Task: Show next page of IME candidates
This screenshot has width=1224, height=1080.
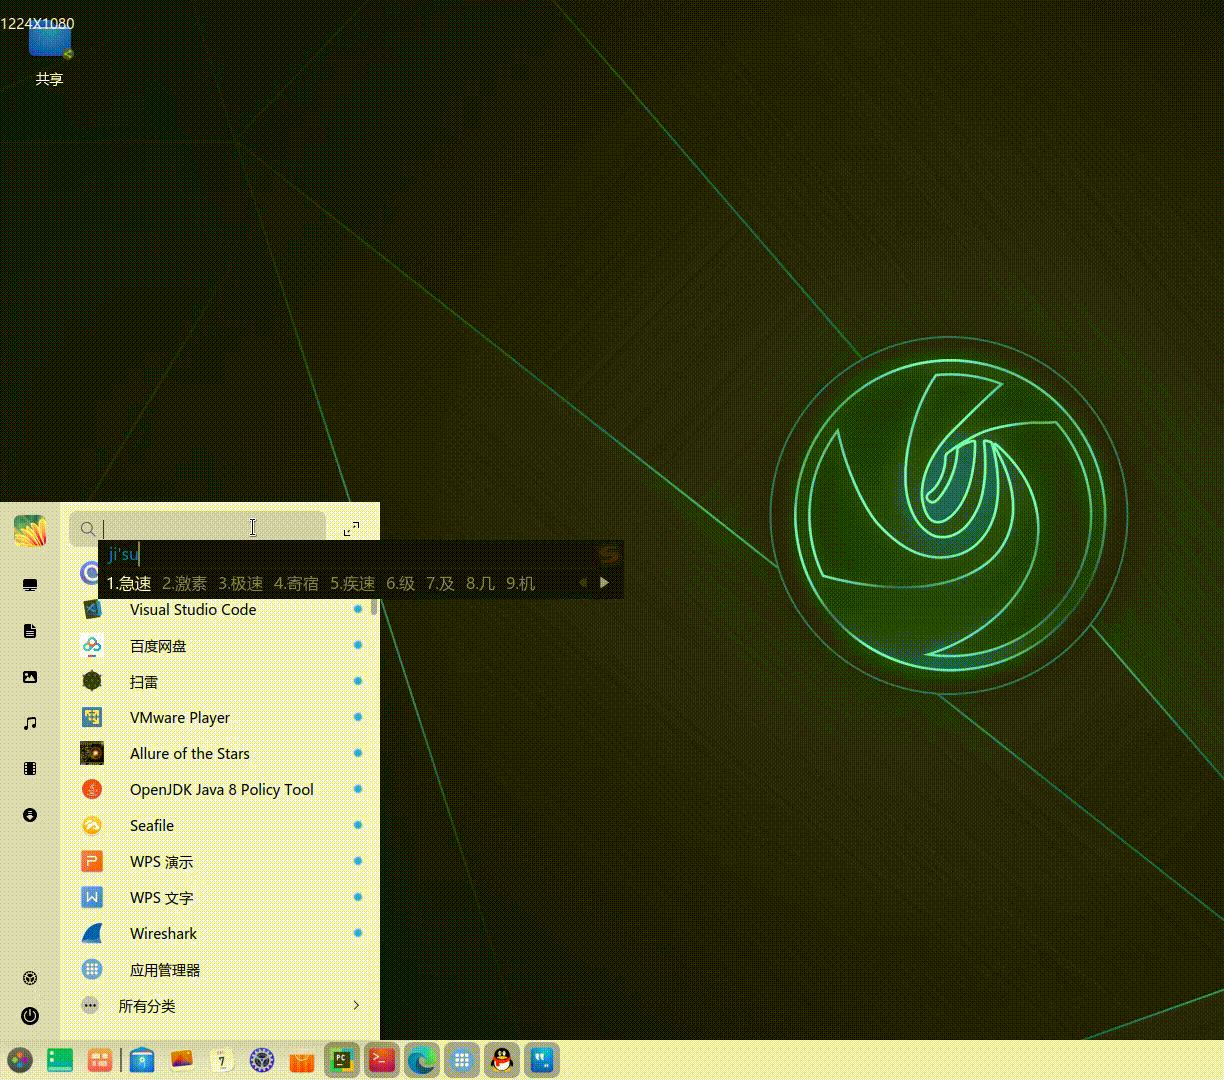Action: click(604, 583)
